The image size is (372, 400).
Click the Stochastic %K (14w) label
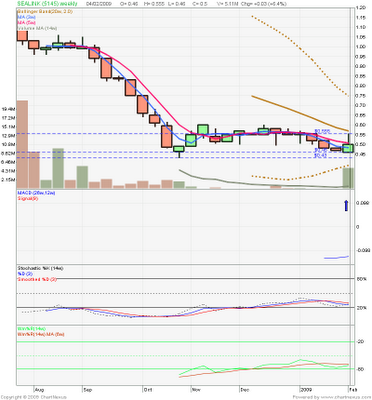point(40,268)
